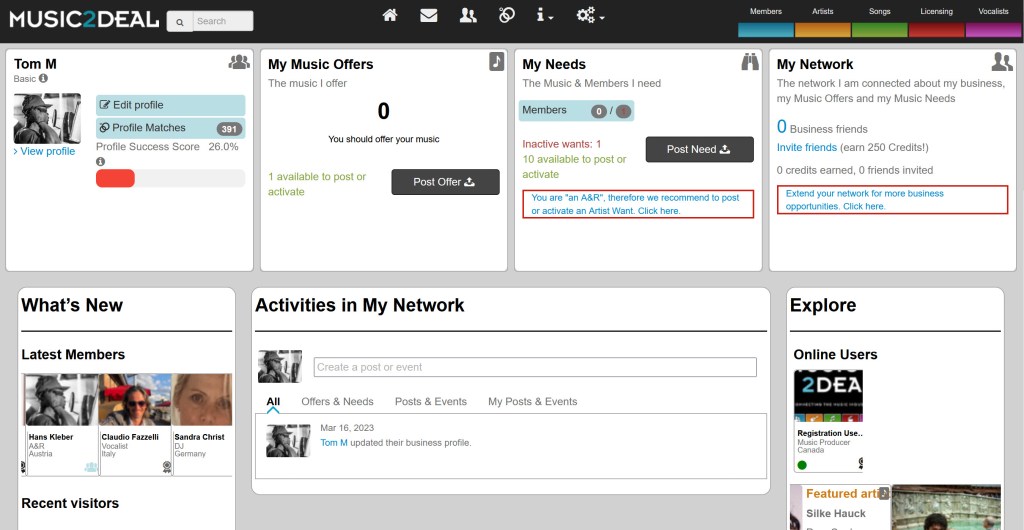The width and height of the screenshot is (1024, 530).
Task: Click the search magnifier icon
Action: [x=179, y=21]
